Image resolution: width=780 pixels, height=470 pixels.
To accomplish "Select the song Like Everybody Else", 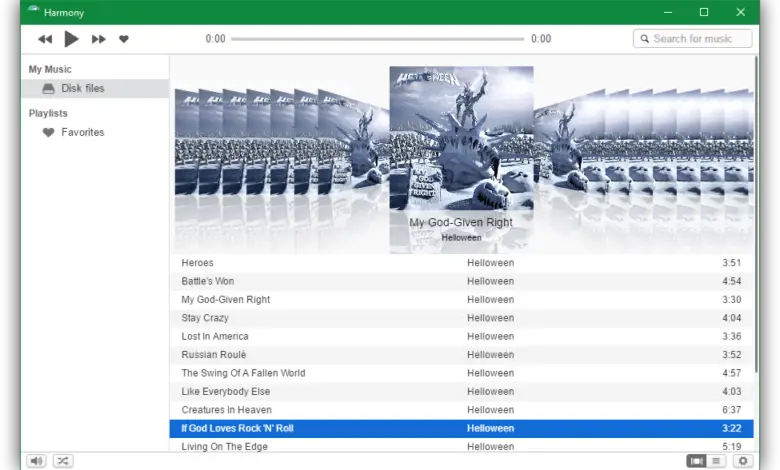I will pyautogui.click(x=461, y=391).
